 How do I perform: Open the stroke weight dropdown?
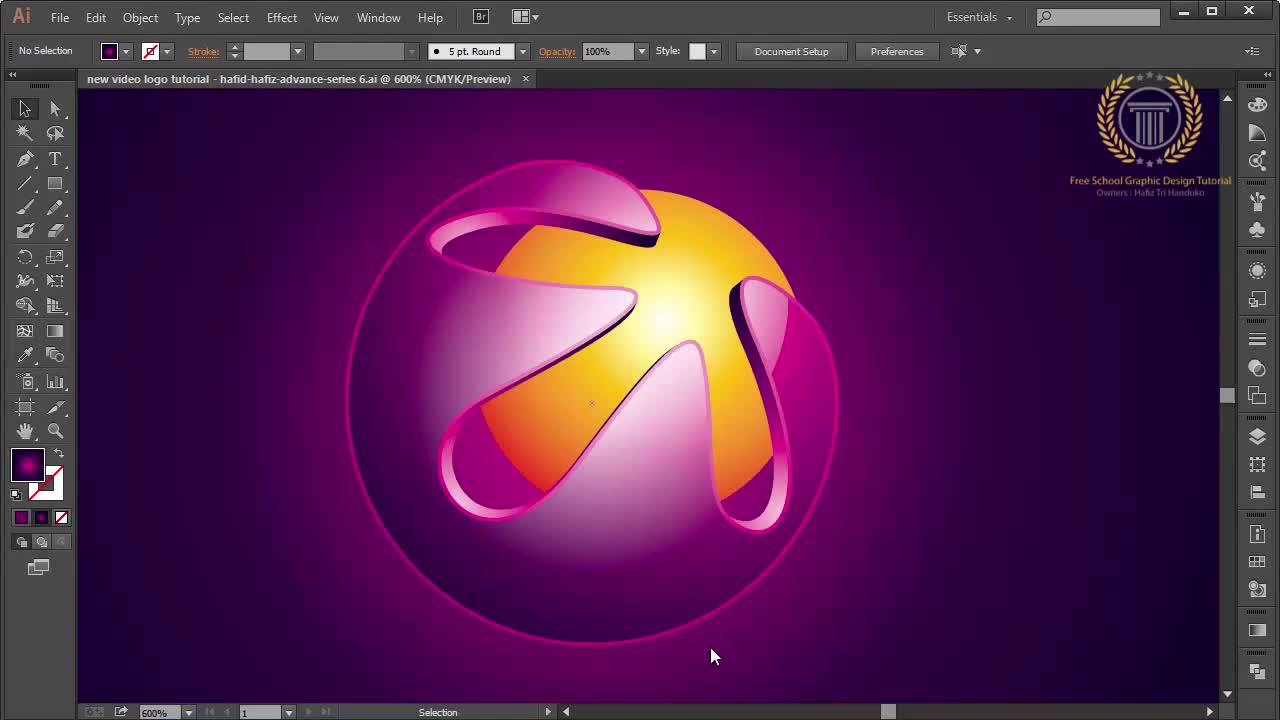pyautogui.click(x=297, y=52)
